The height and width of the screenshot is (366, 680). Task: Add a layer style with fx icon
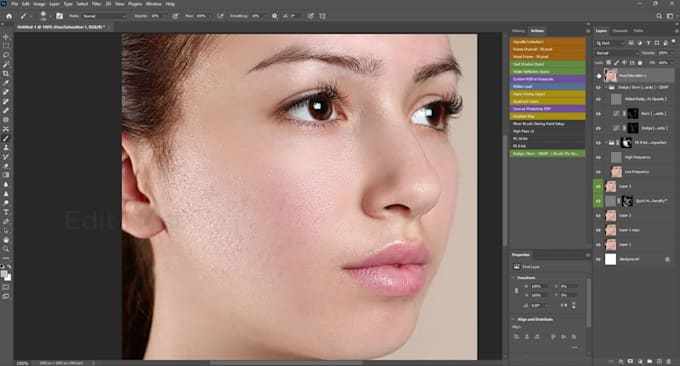point(621,361)
